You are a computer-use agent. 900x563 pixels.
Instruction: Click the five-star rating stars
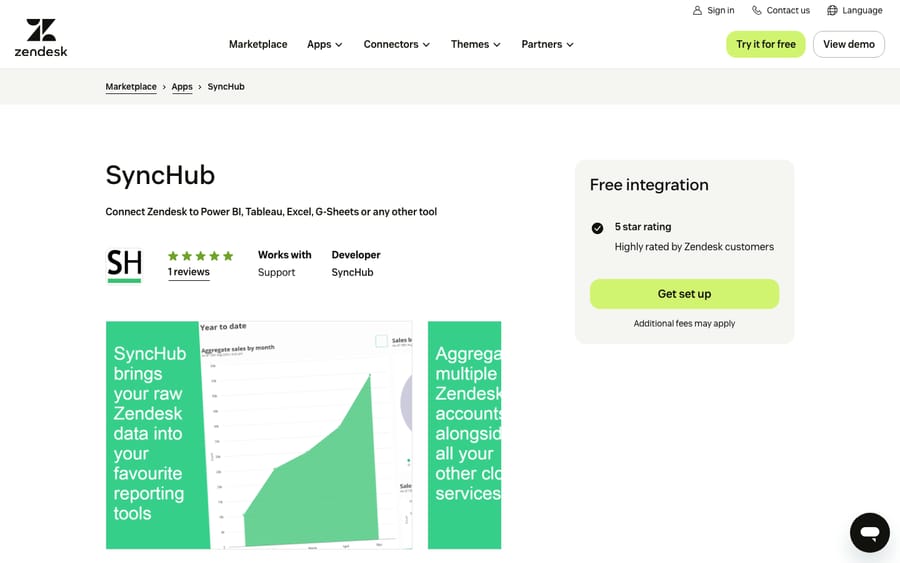(x=200, y=256)
